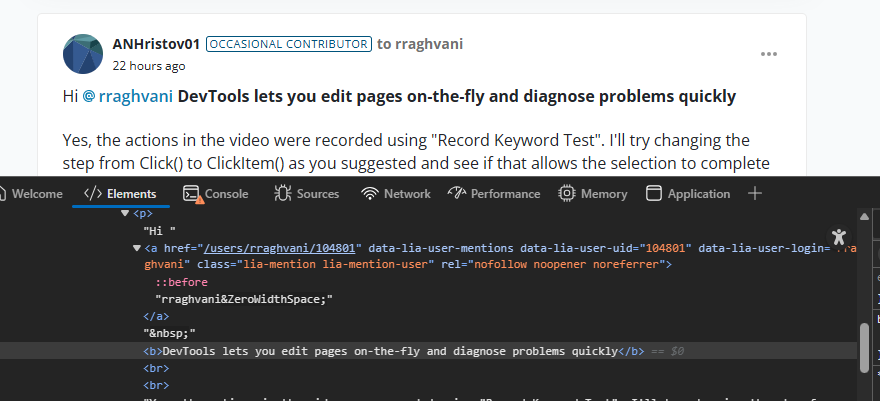Click the plus icon to add more tools
Viewport: 880px width, 401px height.
click(755, 193)
